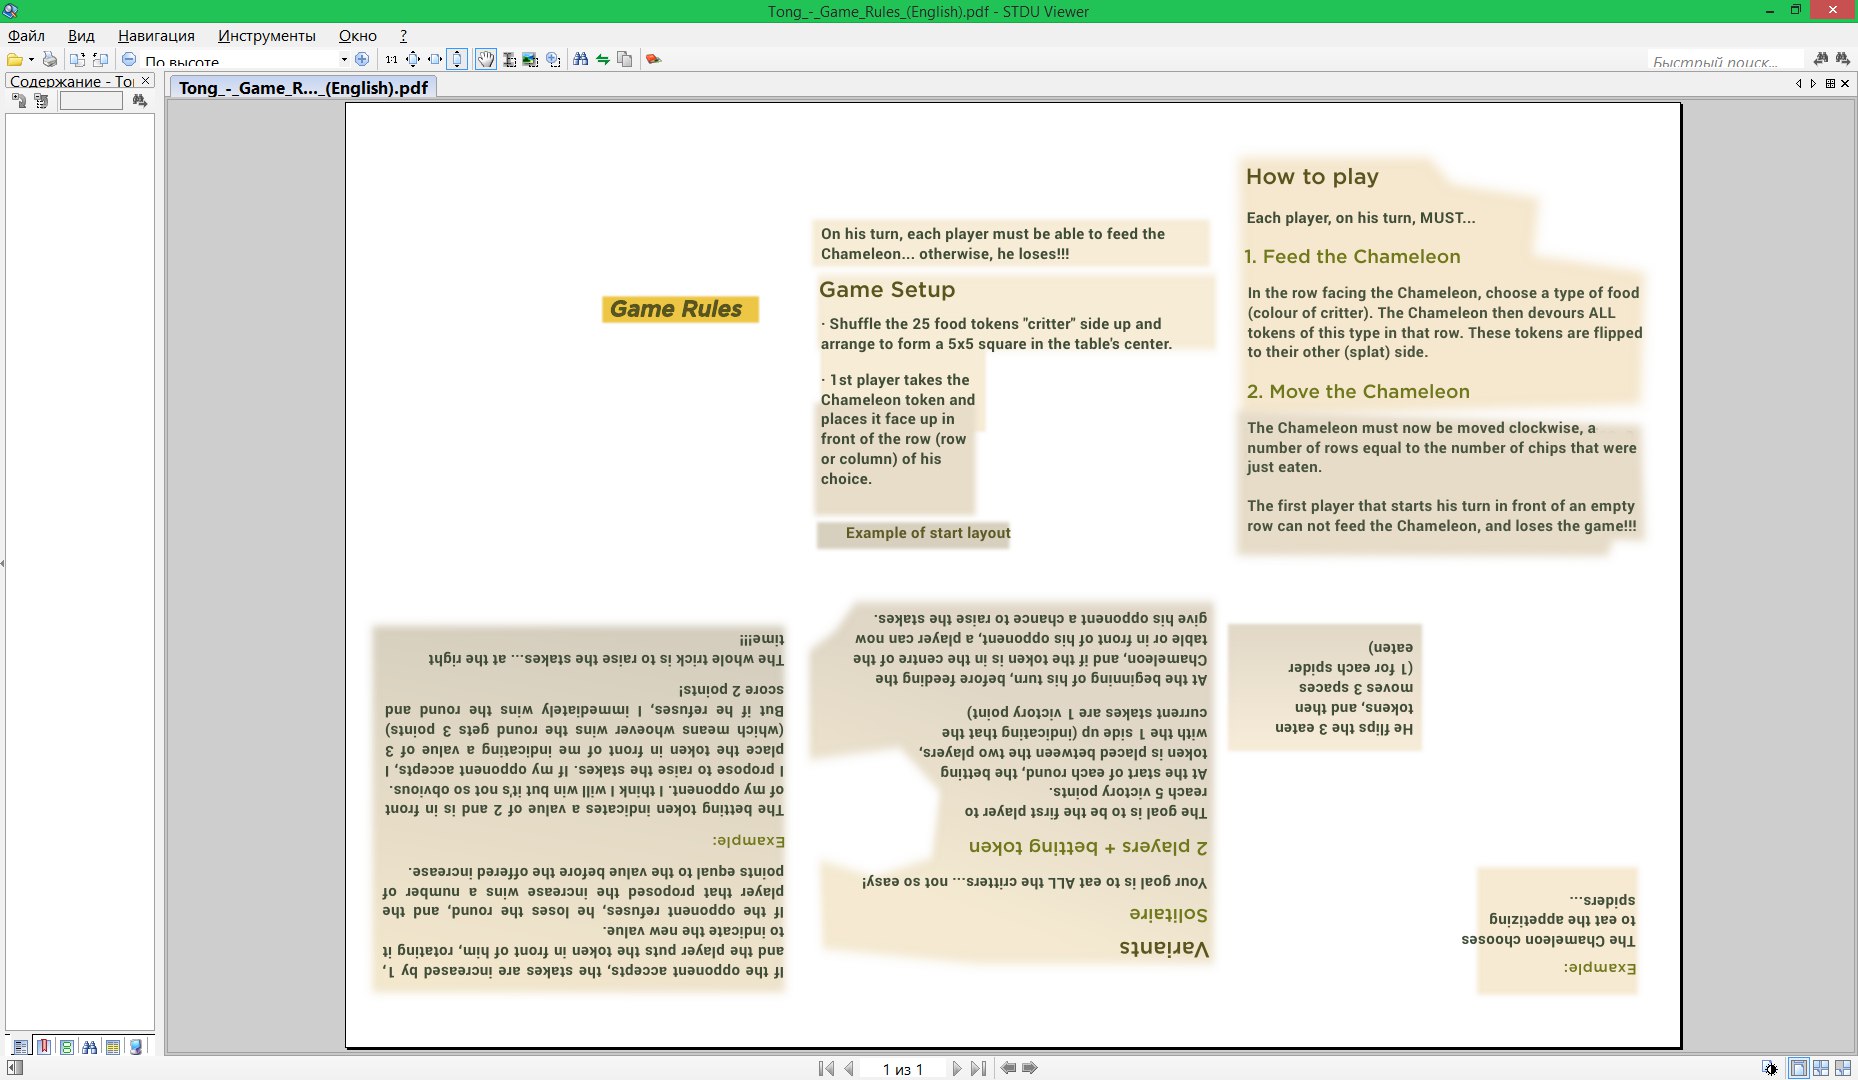Viewport: 1858px width, 1080px height.
Task: Click the navigate forward arrow in status bar
Action: point(1030,1068)
